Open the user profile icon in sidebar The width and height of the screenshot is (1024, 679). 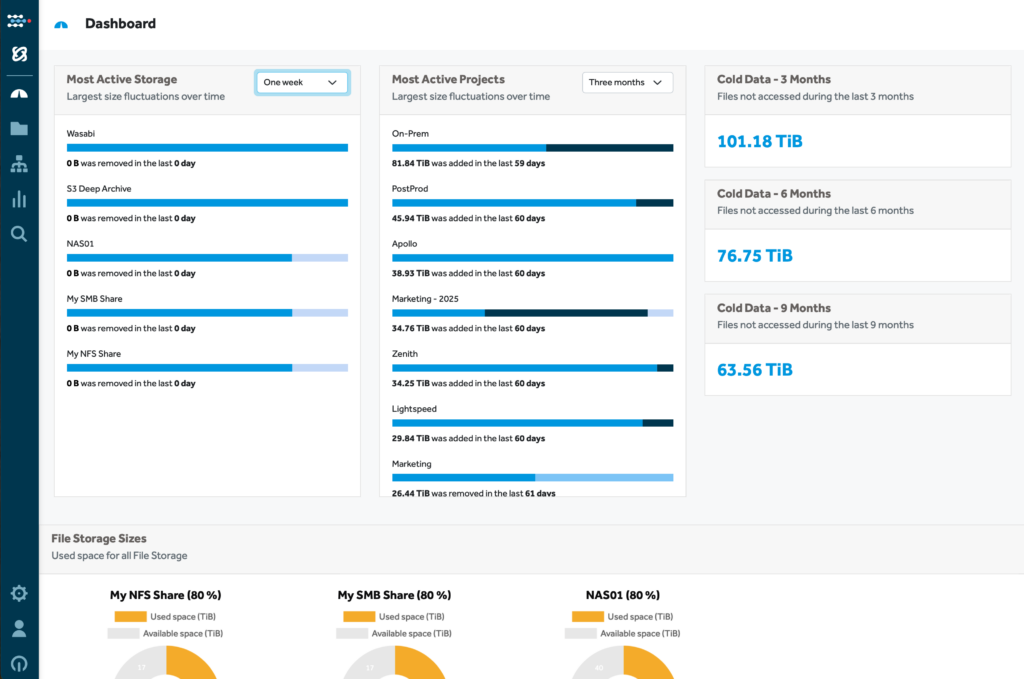[19, 628]
